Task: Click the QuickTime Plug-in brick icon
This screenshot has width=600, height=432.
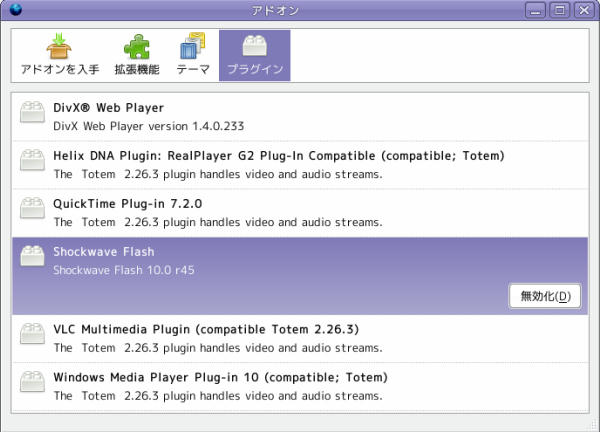Action: (x=32, y=208)
